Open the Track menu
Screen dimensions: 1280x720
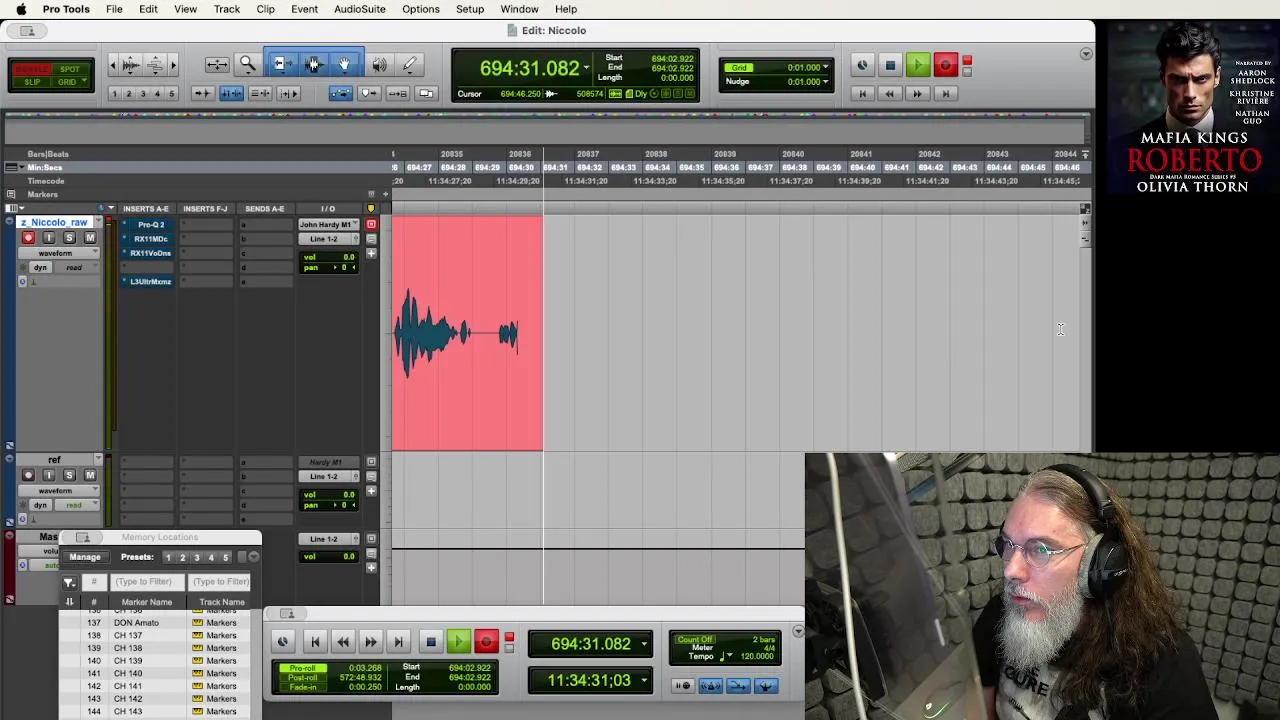(x=227, y=9)
